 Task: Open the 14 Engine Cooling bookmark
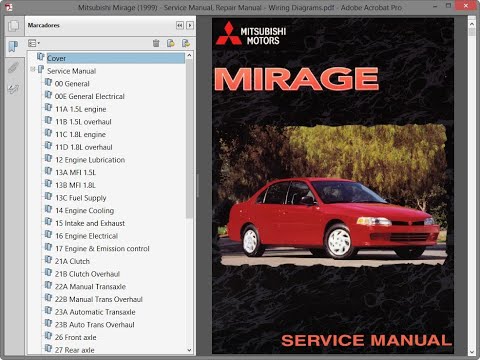[x=85, y=211]
